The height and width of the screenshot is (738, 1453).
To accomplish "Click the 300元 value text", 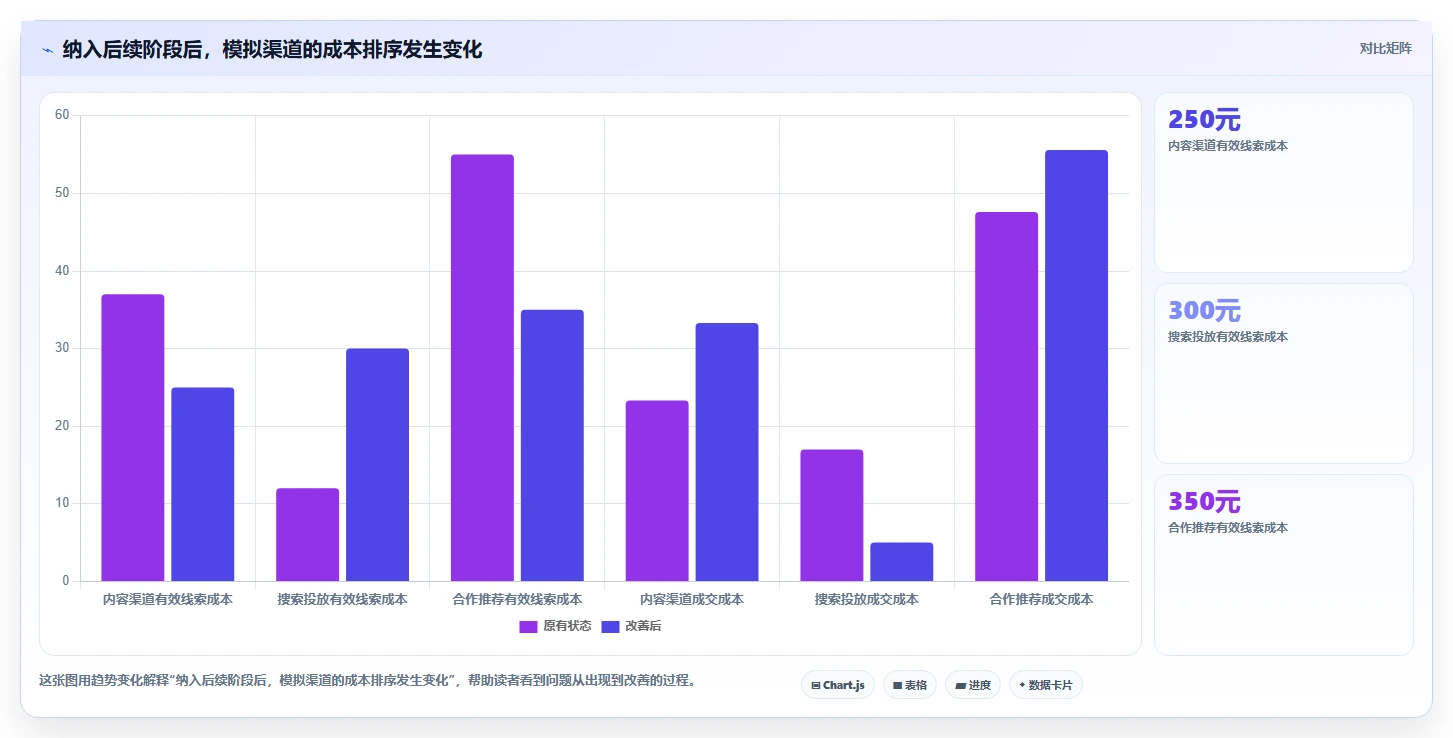I will 1204,311.
